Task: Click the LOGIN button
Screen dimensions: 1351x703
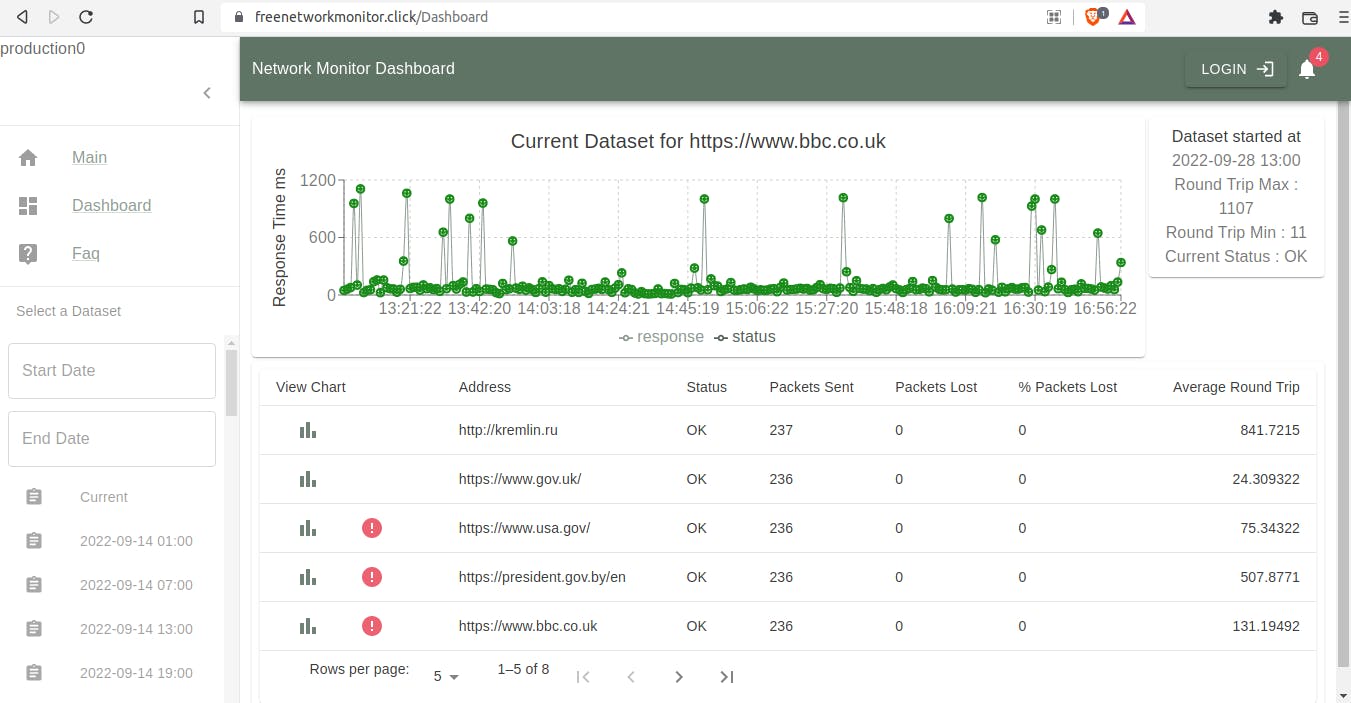Action: (1235, 69)
